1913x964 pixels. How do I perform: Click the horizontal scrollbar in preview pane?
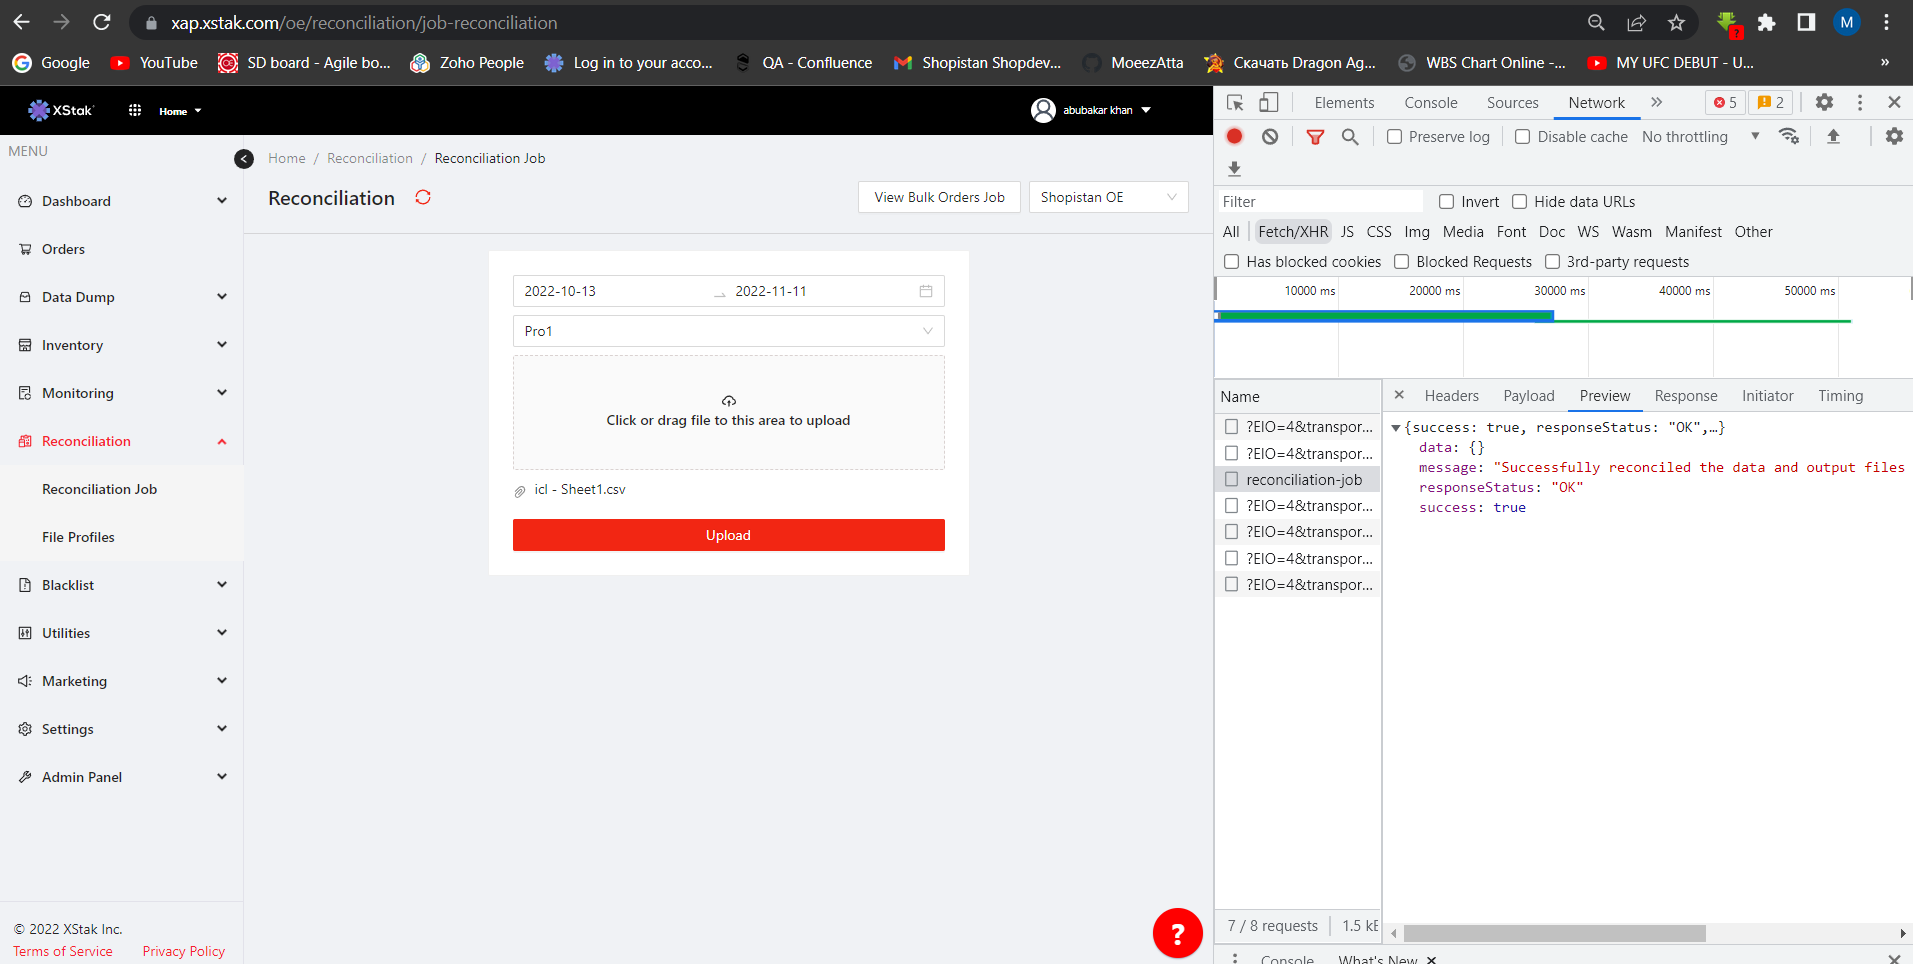coord(1554,933)
